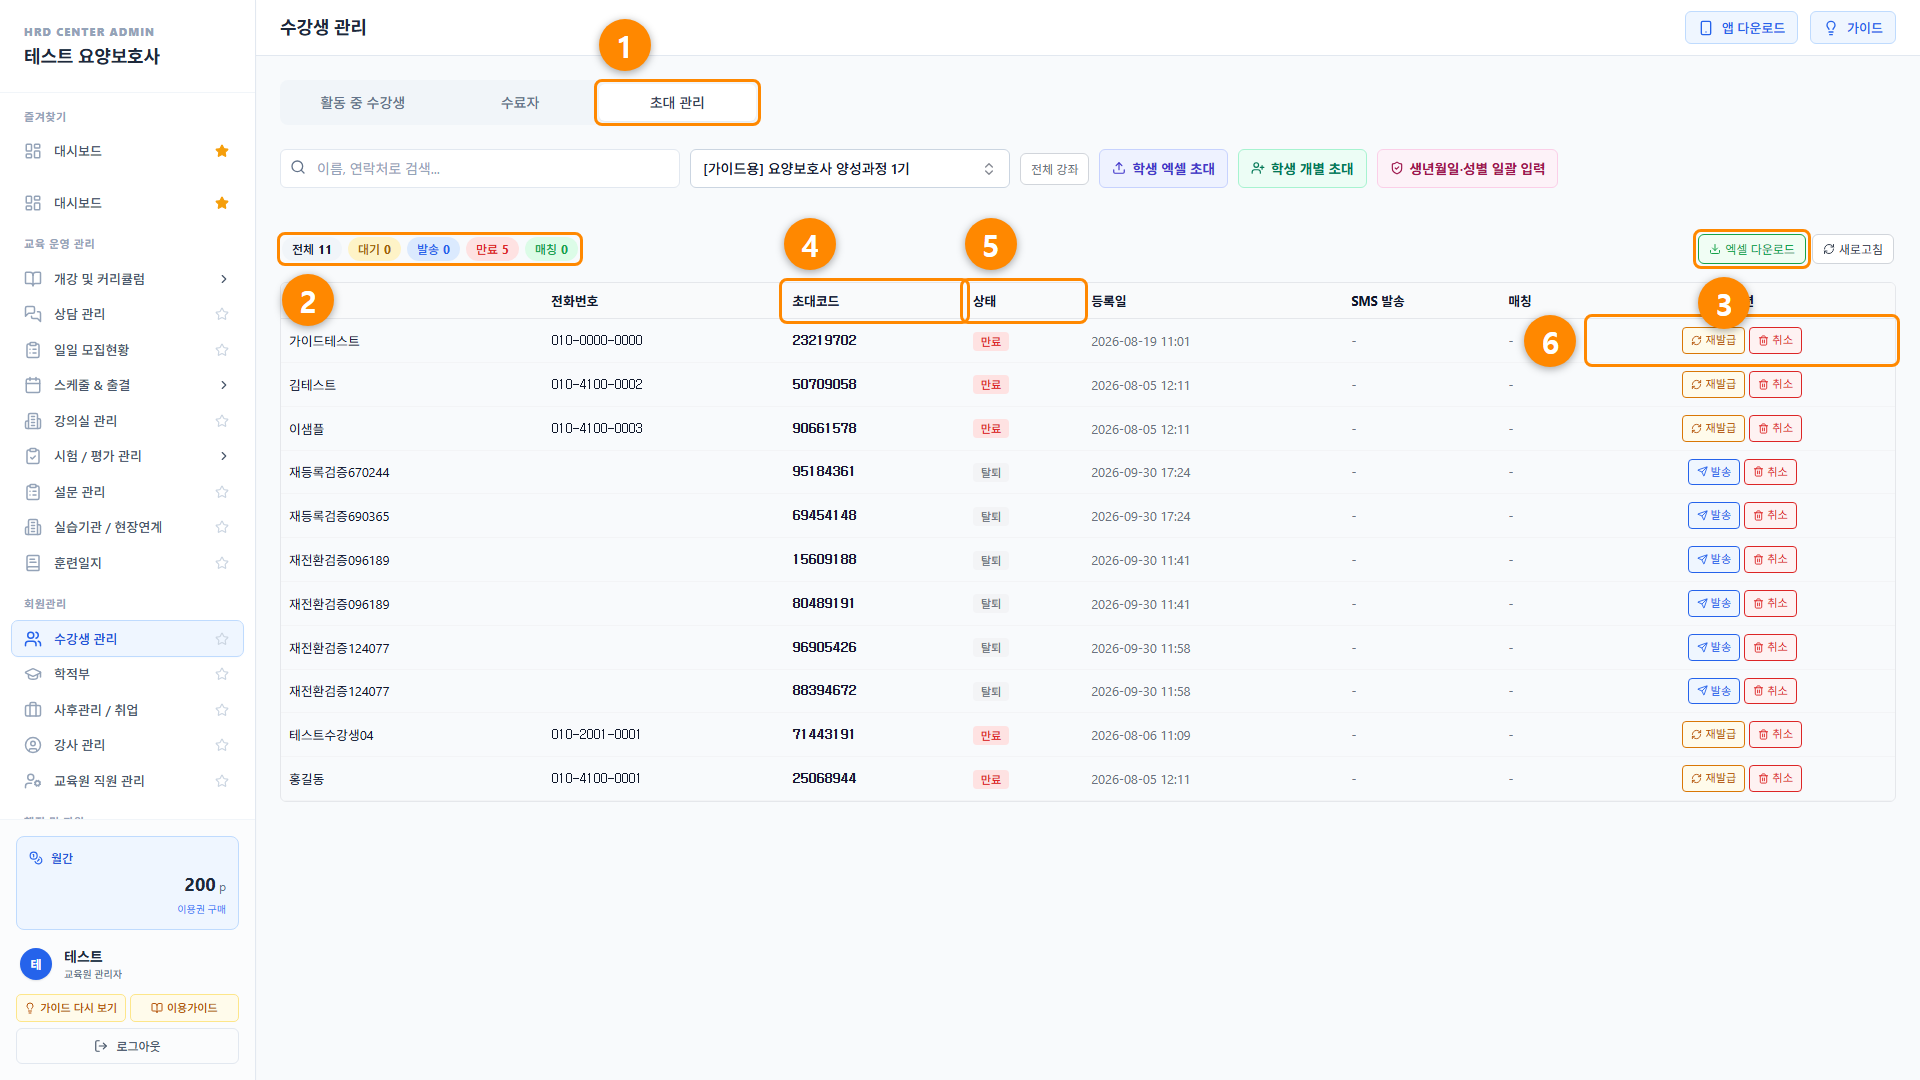The image size is (1920, 1080).
Task: Open the 가이드 button at top right
Action: click(1852, 28)
